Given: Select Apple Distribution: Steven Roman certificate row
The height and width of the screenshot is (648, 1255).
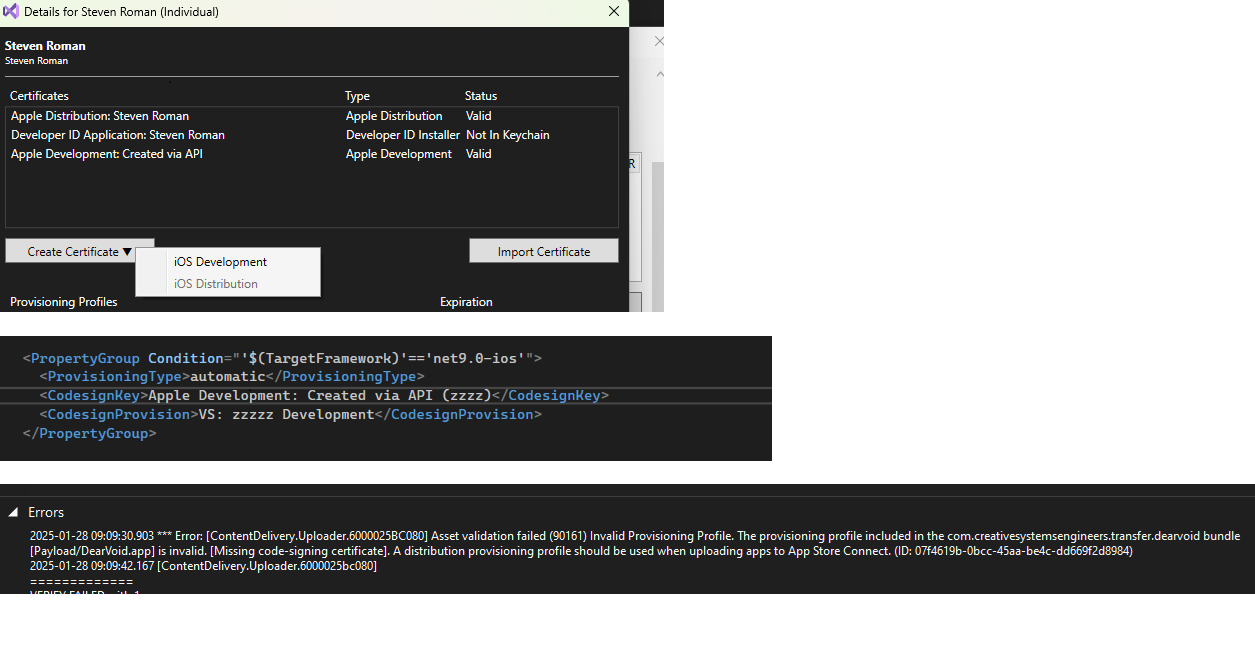Looking at the screenshot, I should (312, 116).
